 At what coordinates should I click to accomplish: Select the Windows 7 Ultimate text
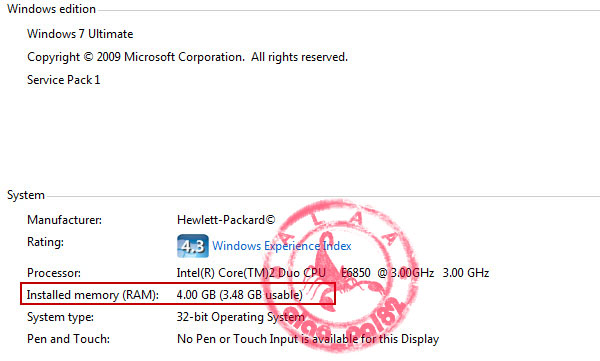point(80,34)
